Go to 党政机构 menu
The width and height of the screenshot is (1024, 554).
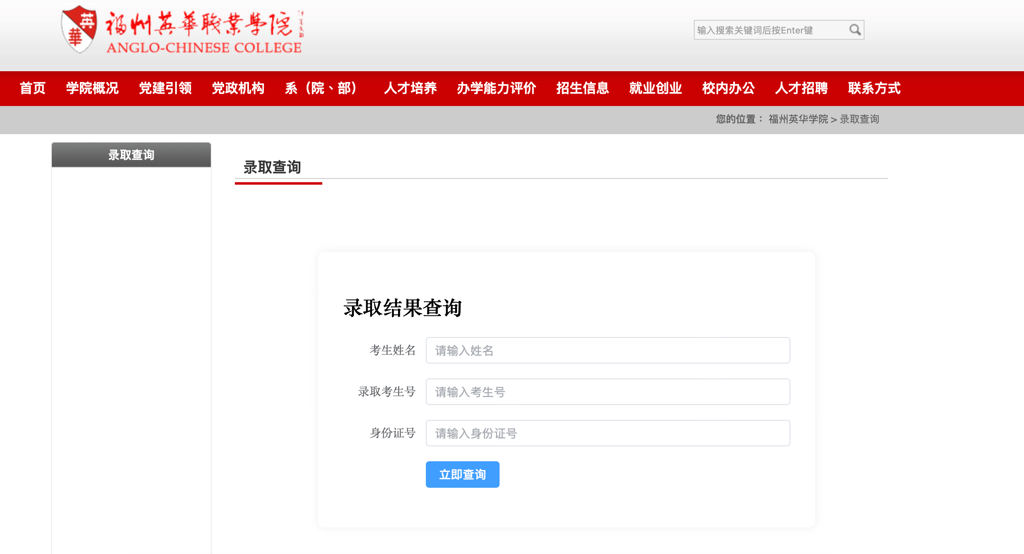[238, 88]
